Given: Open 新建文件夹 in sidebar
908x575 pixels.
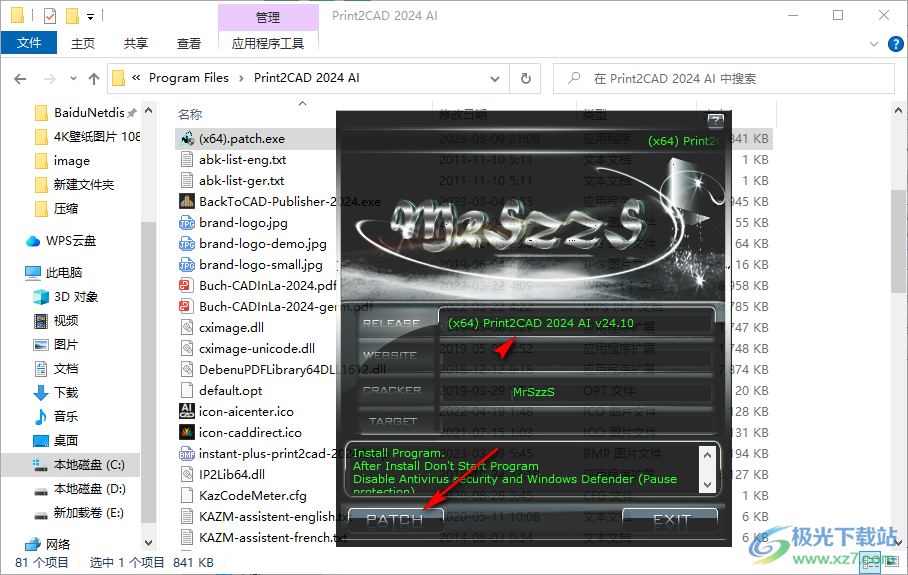Looking at the screenshot, I should pos(74,185).
